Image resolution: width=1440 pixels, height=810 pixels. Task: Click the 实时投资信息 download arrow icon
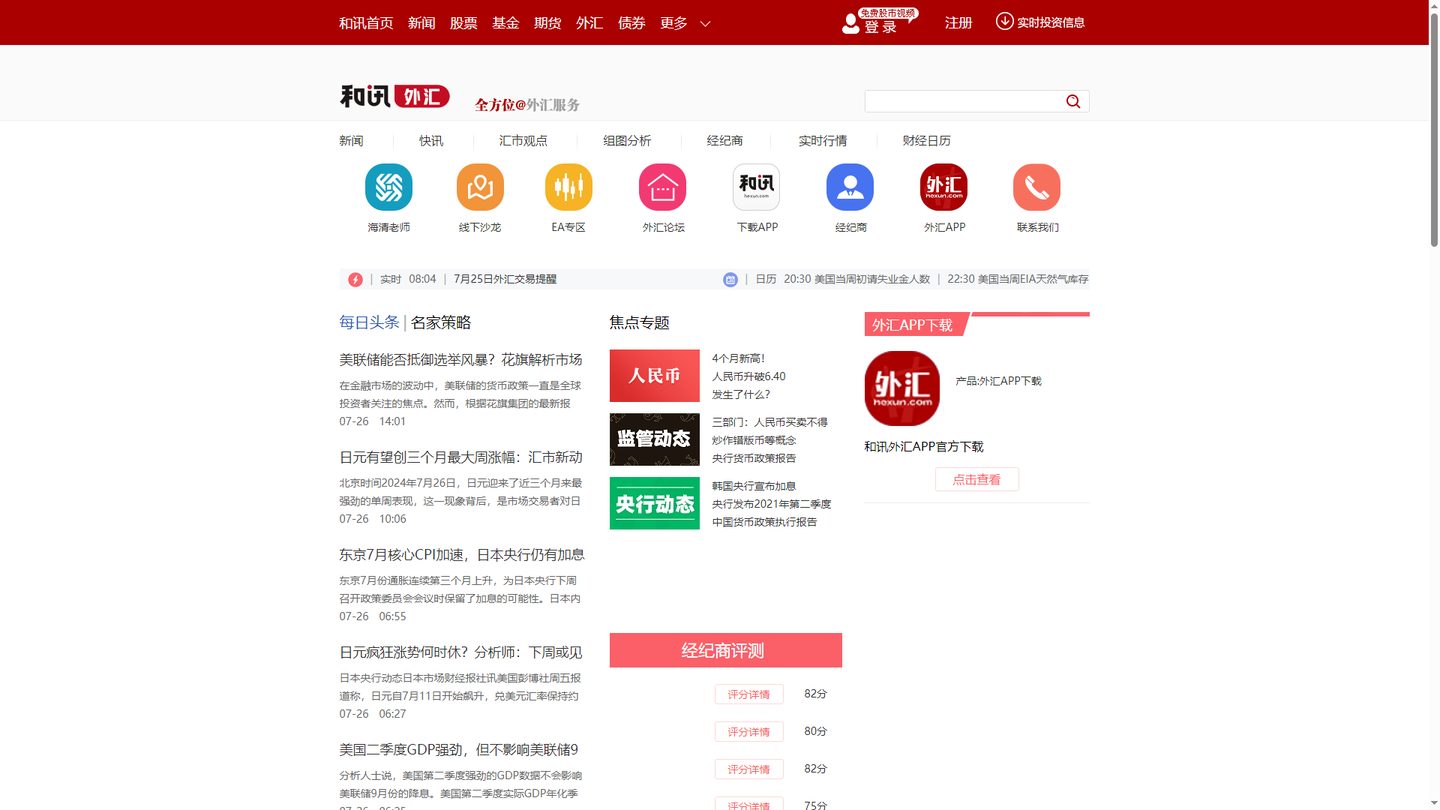1005,21
